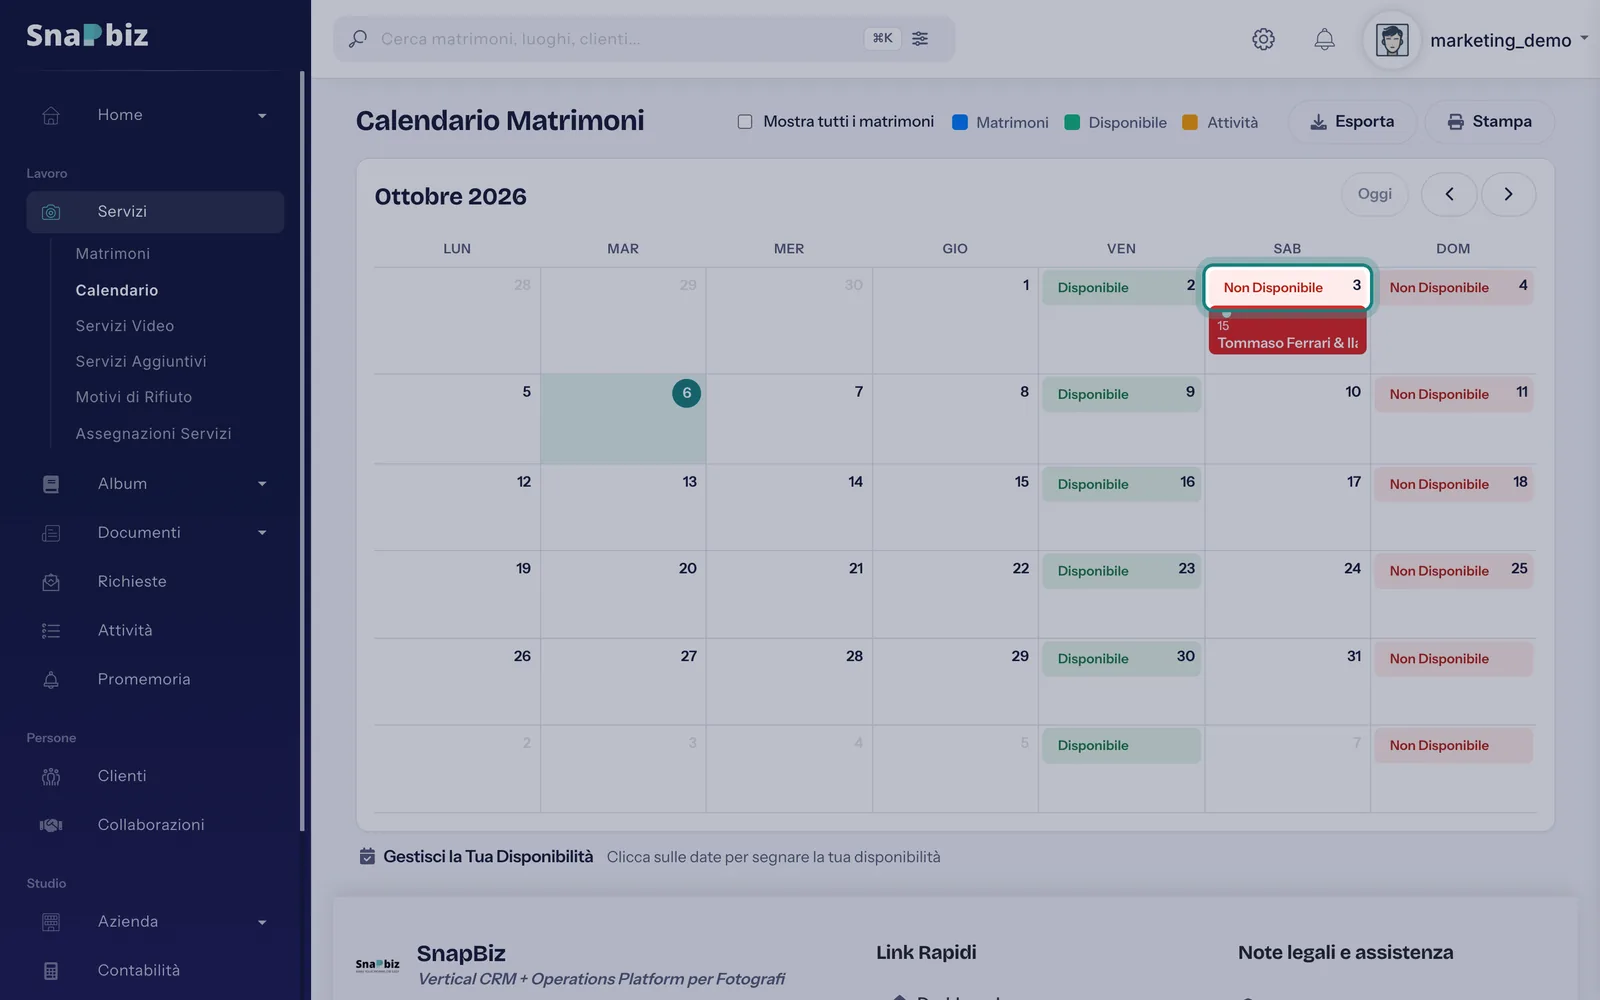Click the Esporta button
Screen dimensions: 1600x1000
1352,122
